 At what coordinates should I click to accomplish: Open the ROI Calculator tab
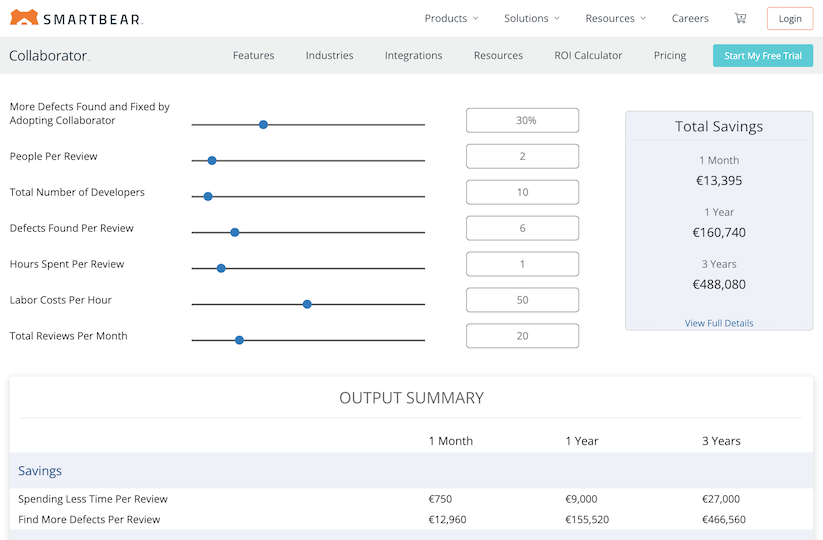[588, 55]
